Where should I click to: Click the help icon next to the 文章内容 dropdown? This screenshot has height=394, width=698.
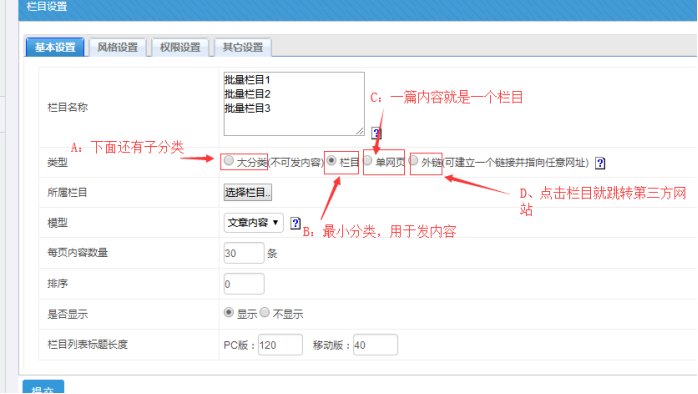coord(295,223)
